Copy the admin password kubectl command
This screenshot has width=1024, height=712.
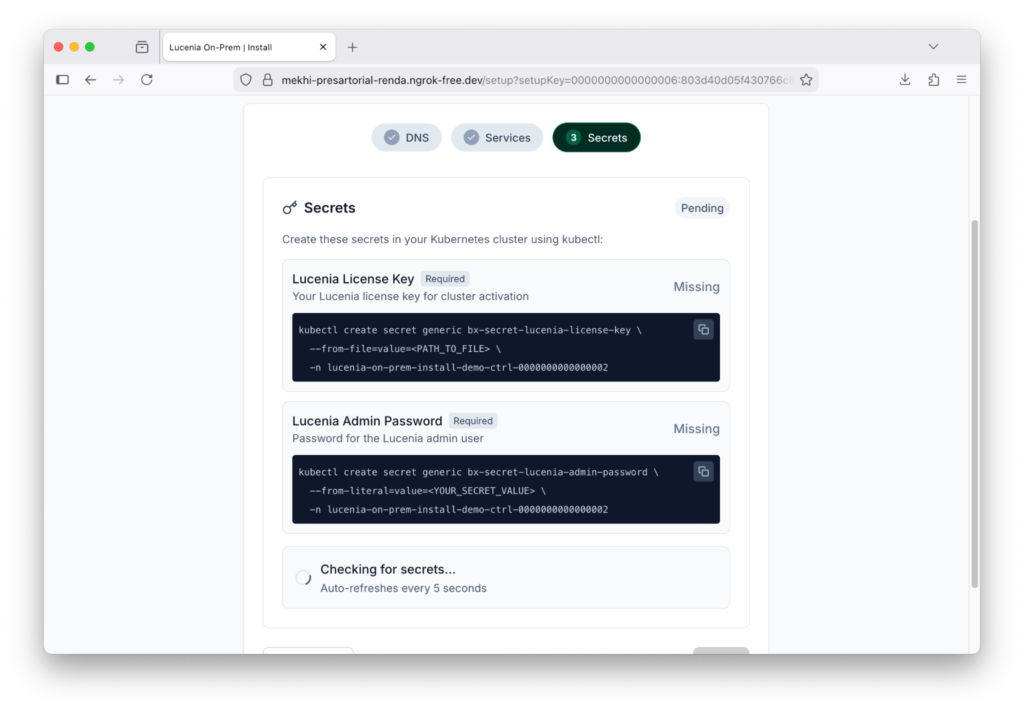click(703, 471)
